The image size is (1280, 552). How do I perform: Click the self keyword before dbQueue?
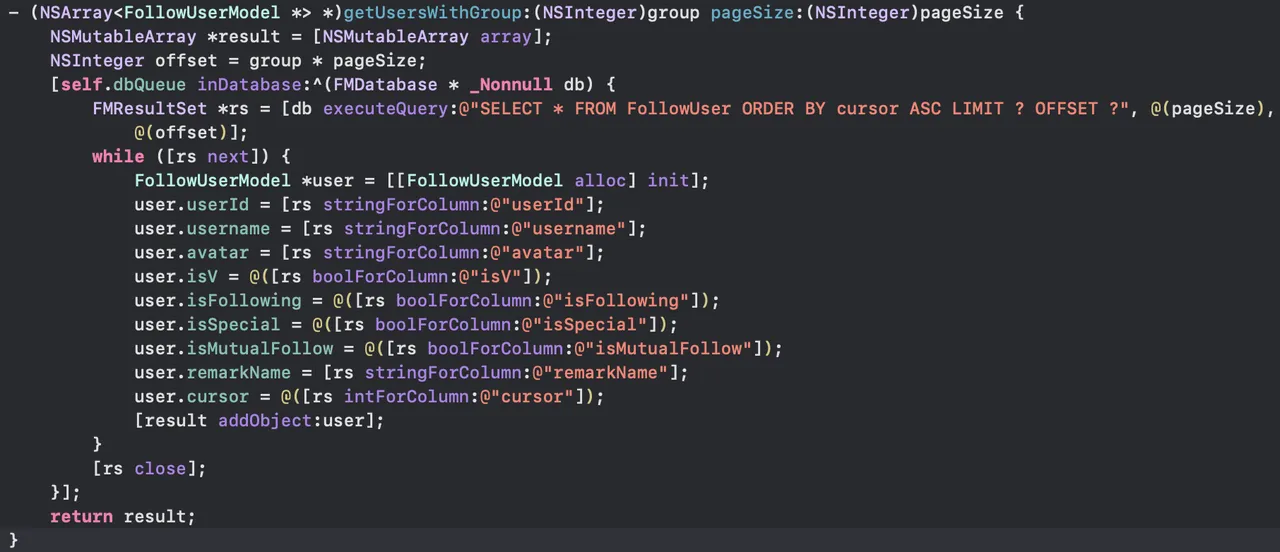click(81, 85)
